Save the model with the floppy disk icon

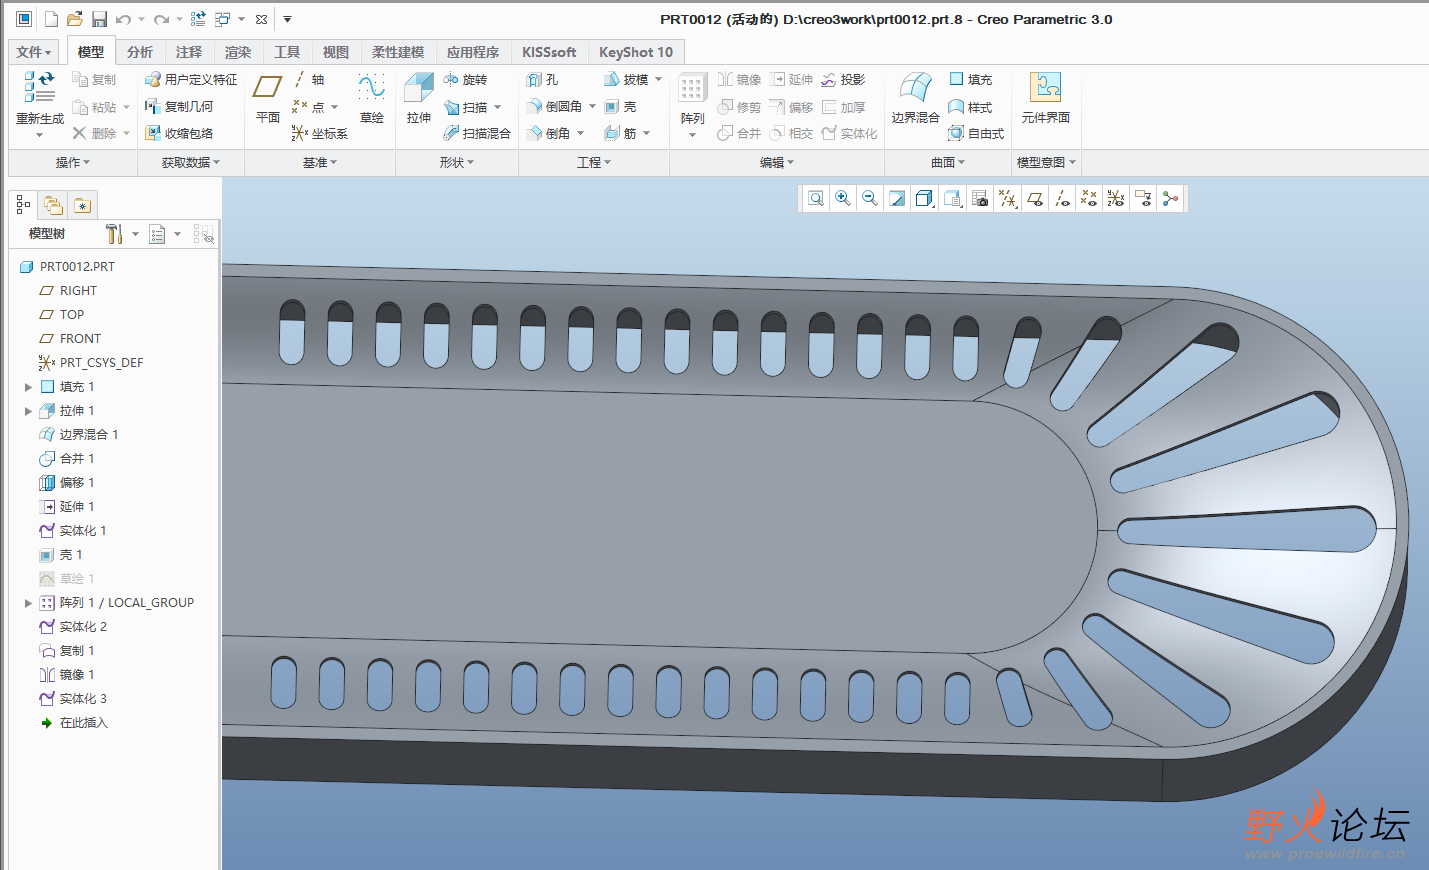(x=99, y=19)
